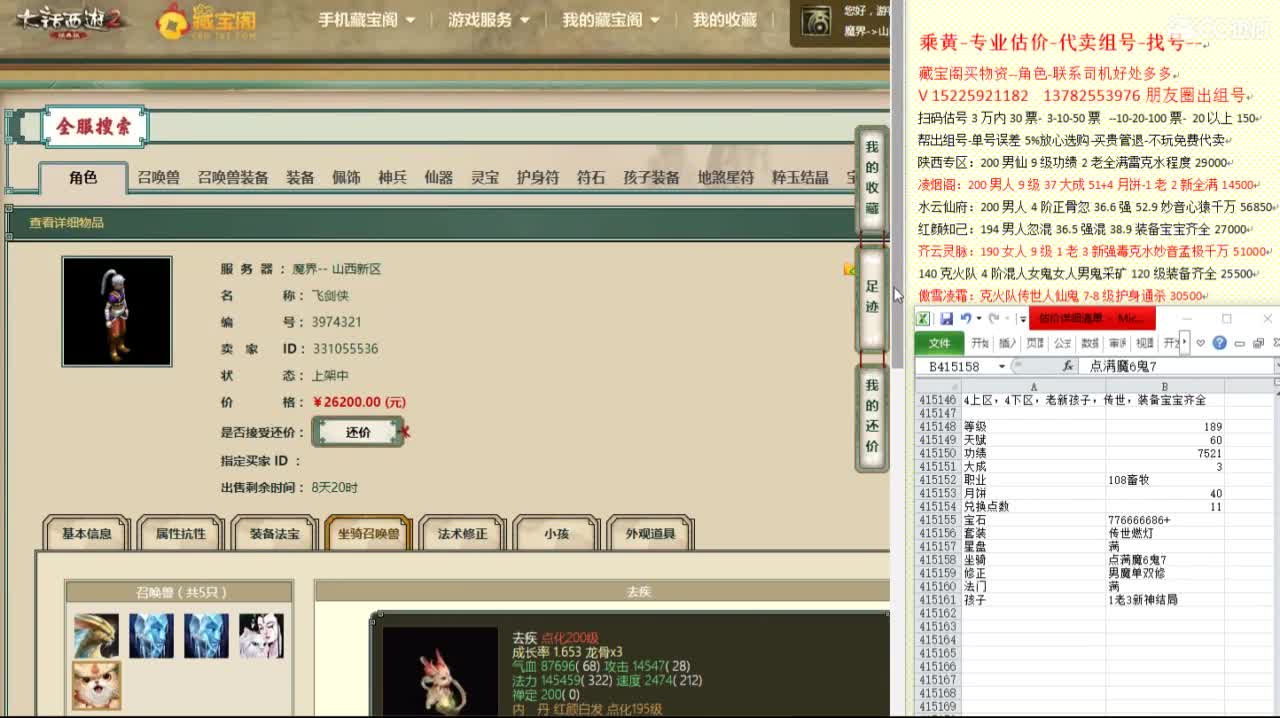Viewport: 1280px width, 718px height.
Task: Open the 游戏服务 dropdown menu
Action: click(488, 19)
